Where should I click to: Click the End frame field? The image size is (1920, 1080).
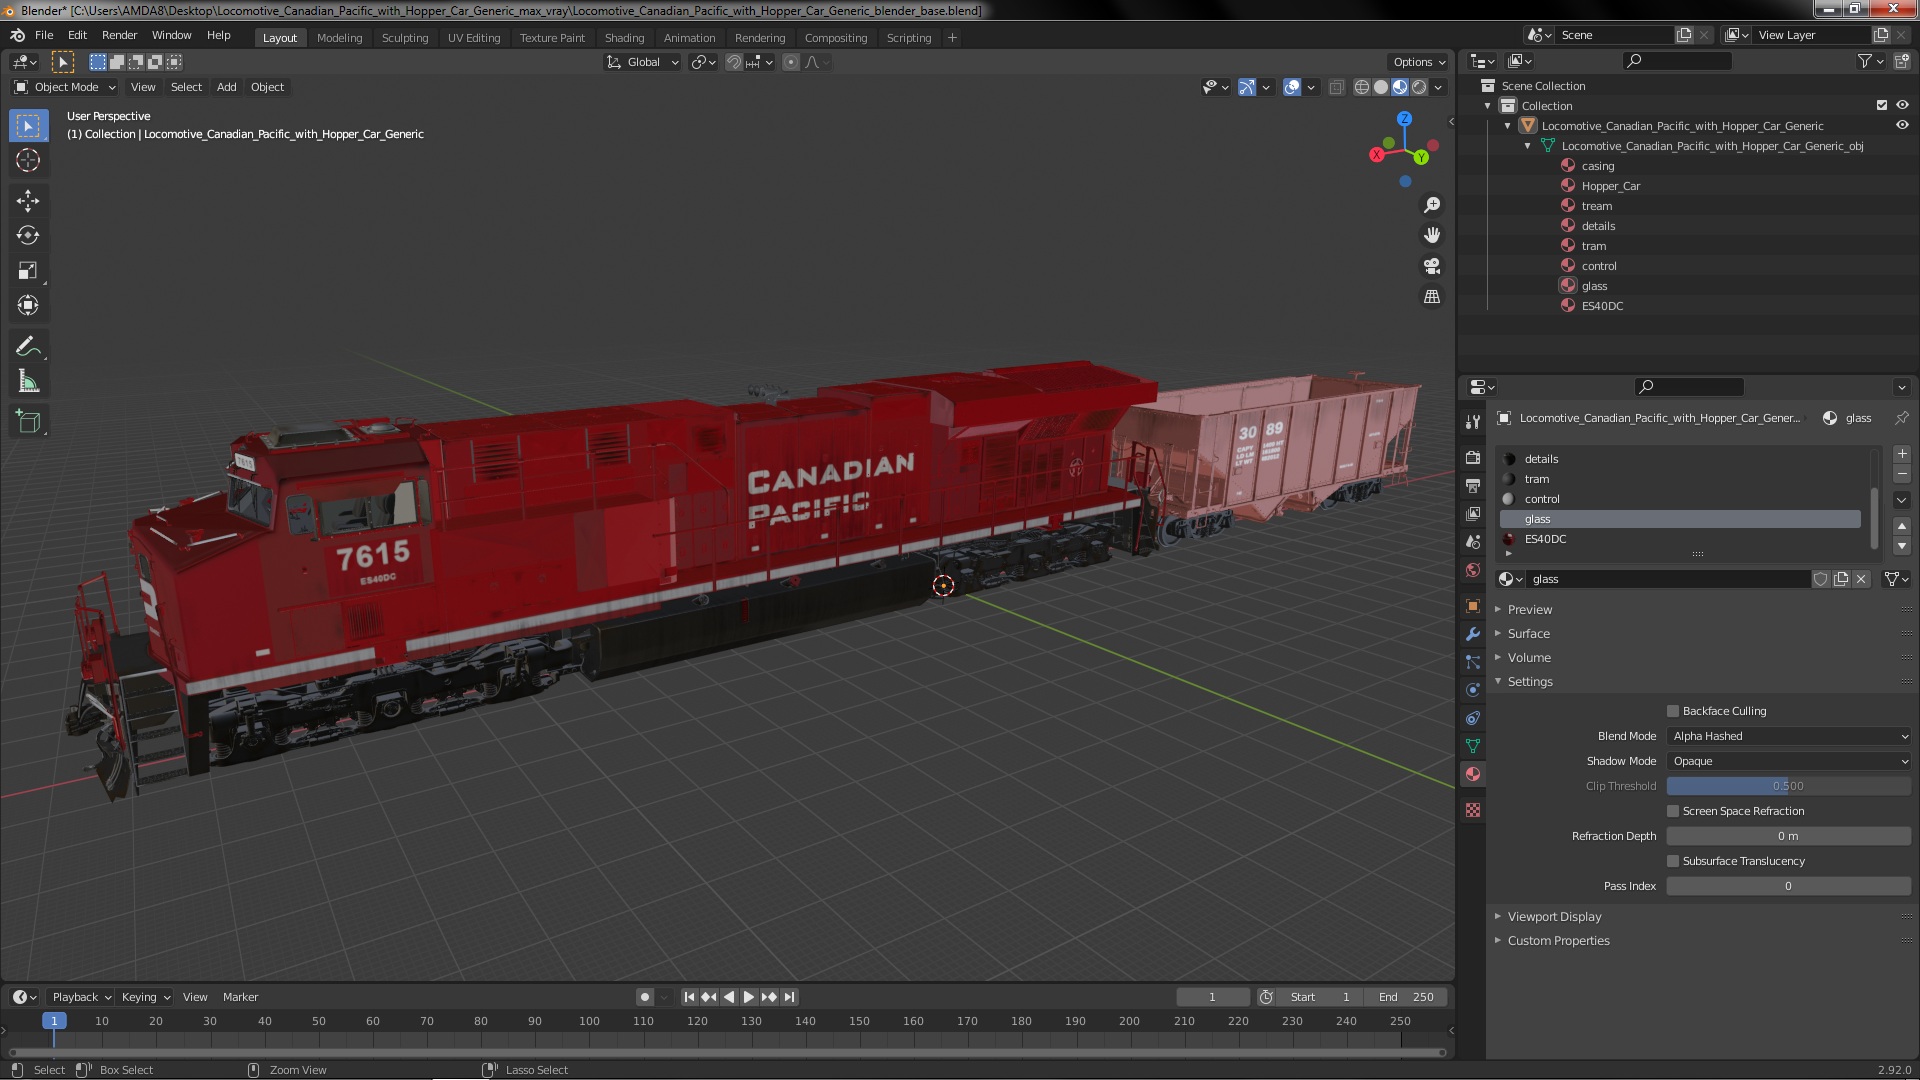(x=1407, y=997)
